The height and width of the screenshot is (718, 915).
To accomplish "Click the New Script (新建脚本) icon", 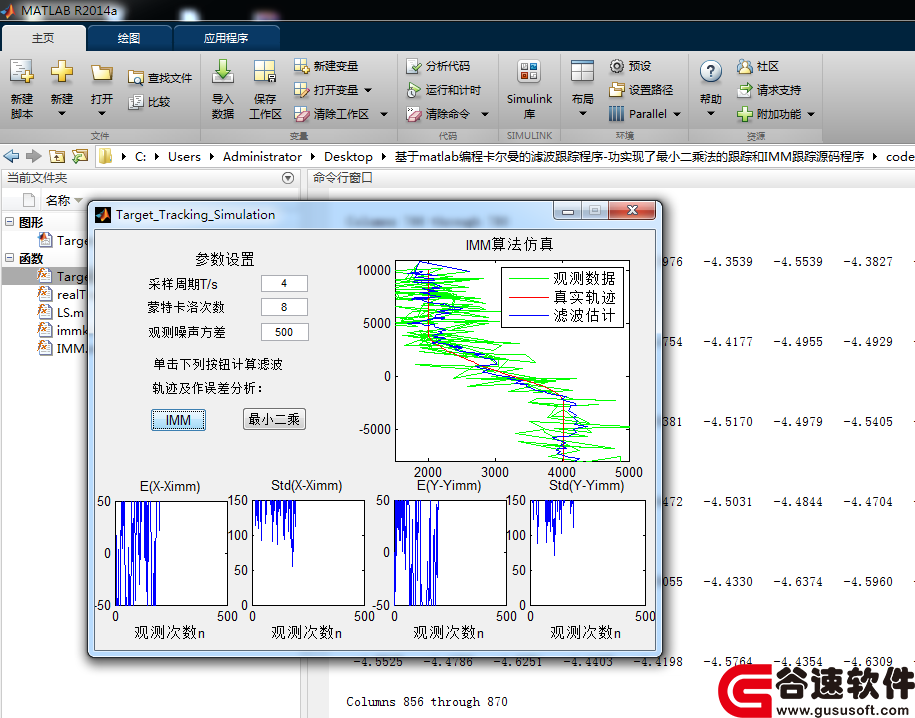I will click(22, 72).
